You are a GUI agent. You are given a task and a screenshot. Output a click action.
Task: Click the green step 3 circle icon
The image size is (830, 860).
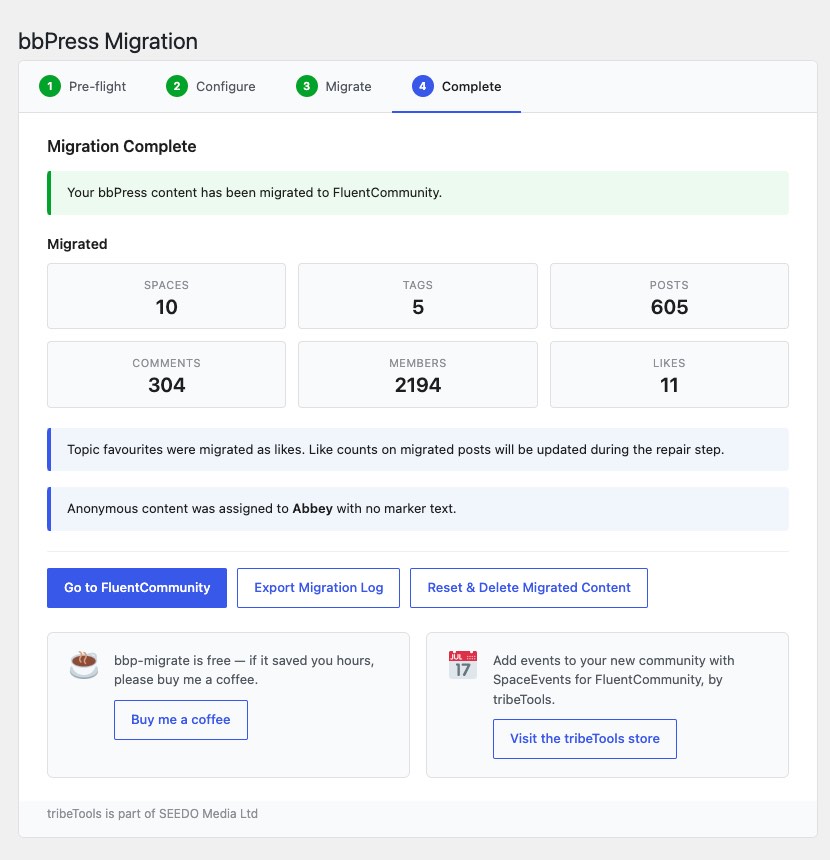(307, 86)
